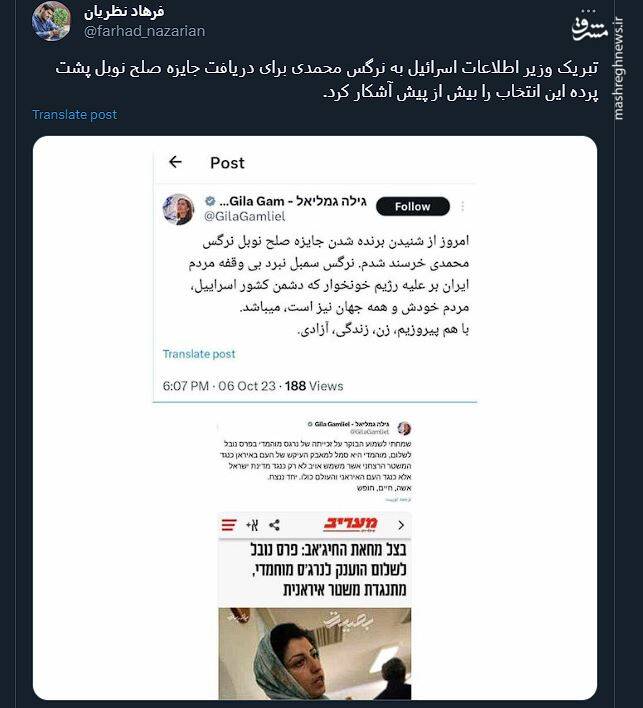Click the share icon in Maariv header
Viewport: 643px width, 708px height.
click(274, 525)
